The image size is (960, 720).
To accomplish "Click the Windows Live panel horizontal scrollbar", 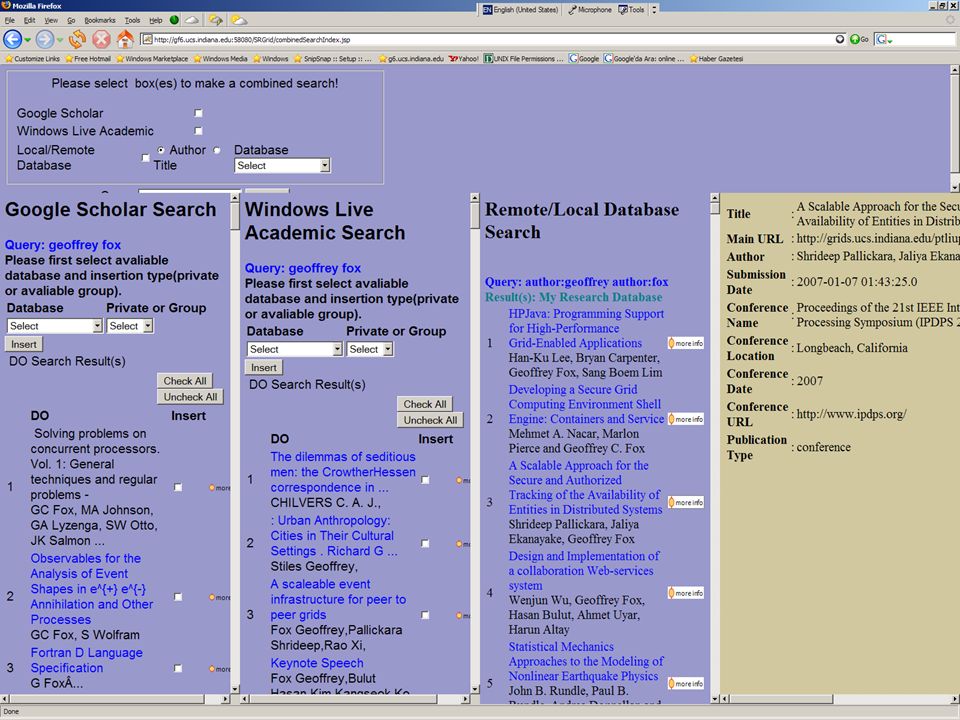I will click(x=356, y=699).
